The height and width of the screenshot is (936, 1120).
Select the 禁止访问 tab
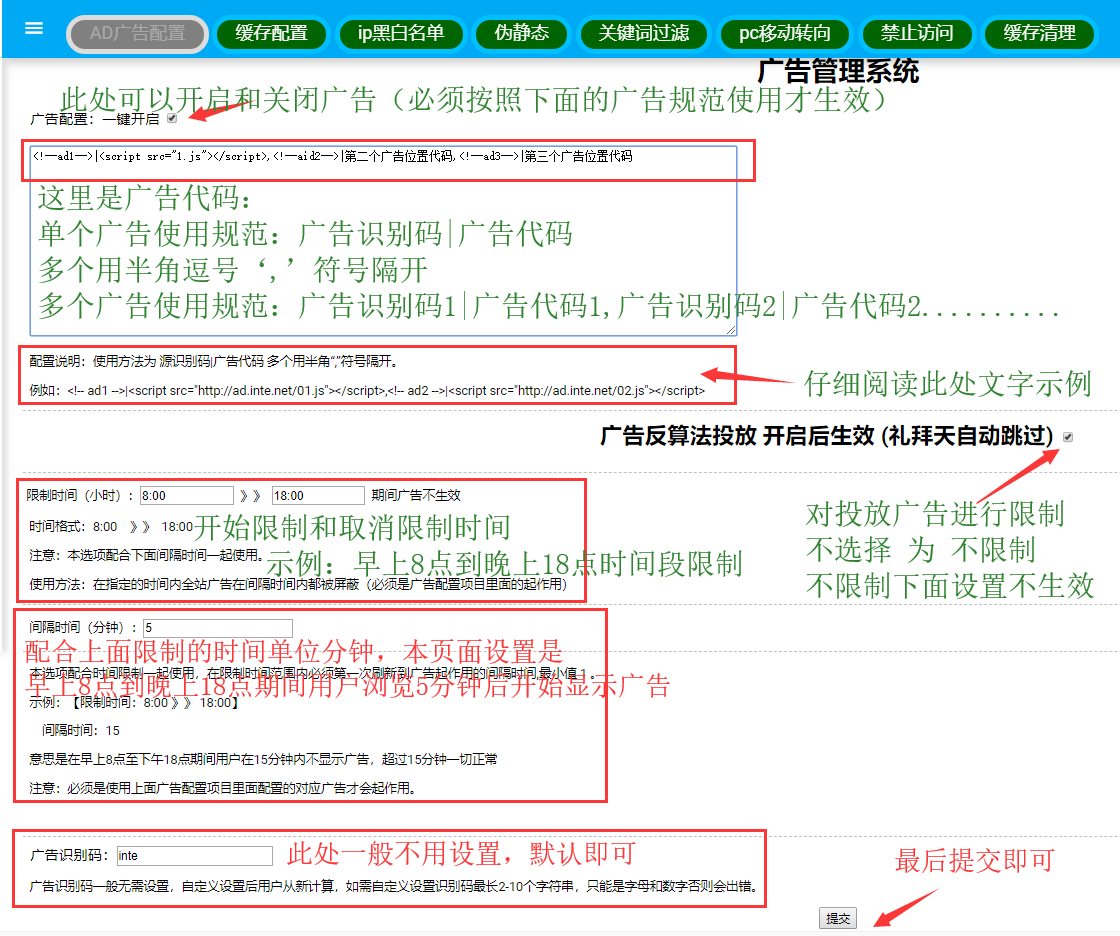[917, 34]
